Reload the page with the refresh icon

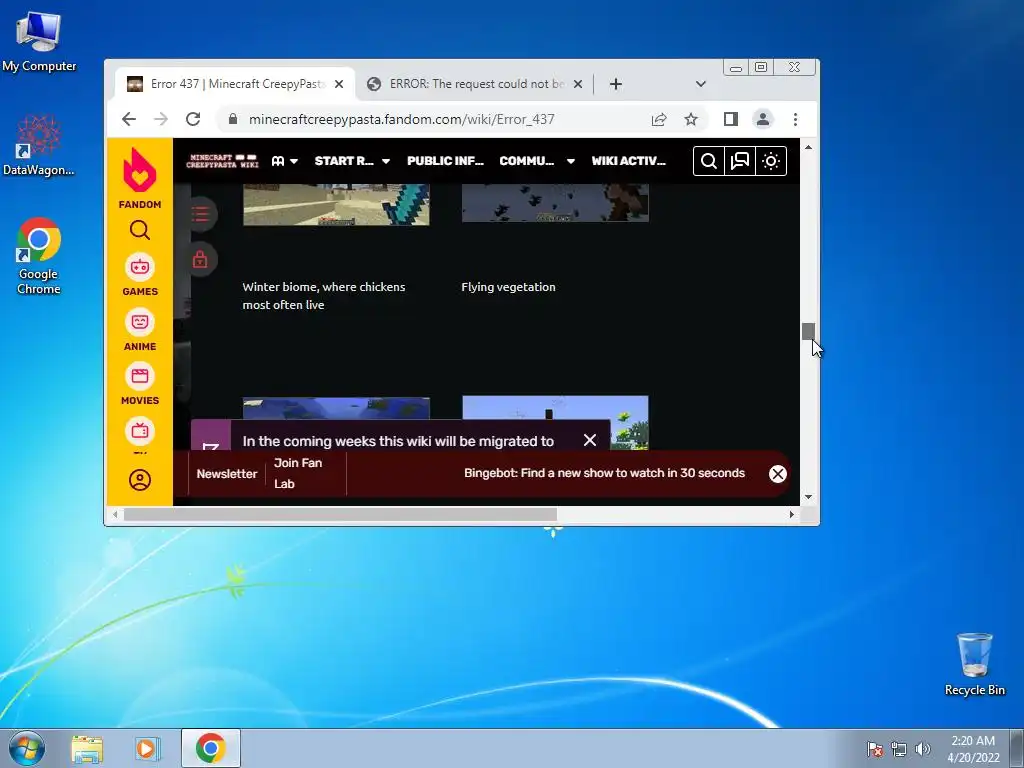pyautogui.click(x=193, y=119)
